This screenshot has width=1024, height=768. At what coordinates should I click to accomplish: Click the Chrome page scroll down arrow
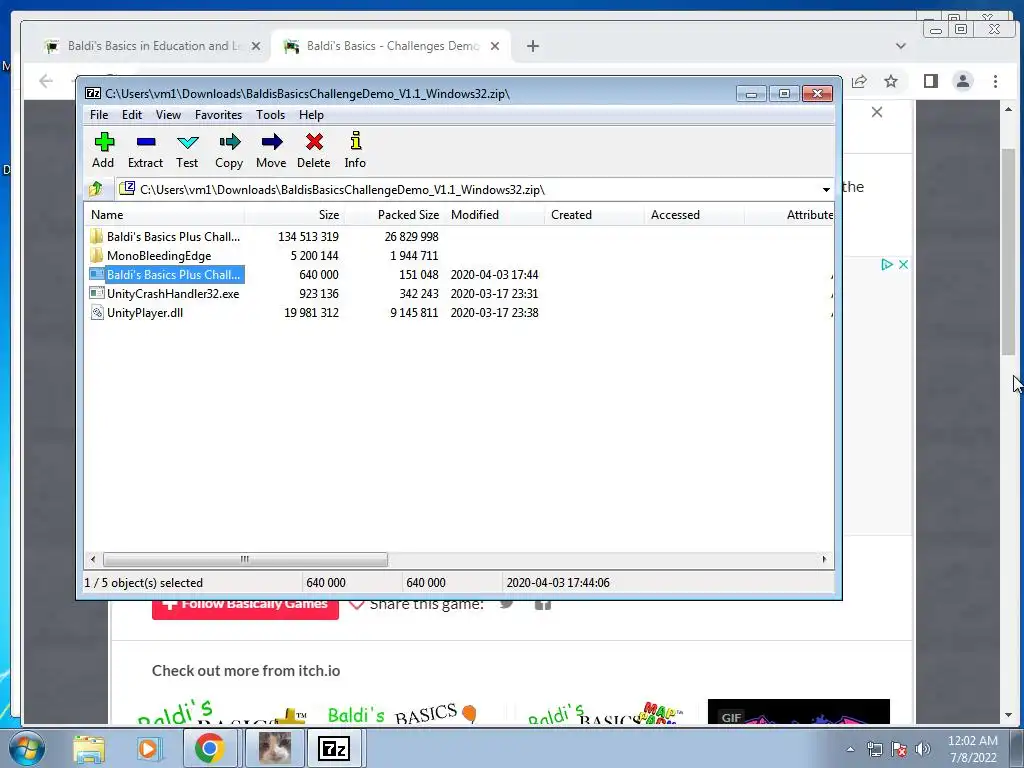(x=1008, y=715)
